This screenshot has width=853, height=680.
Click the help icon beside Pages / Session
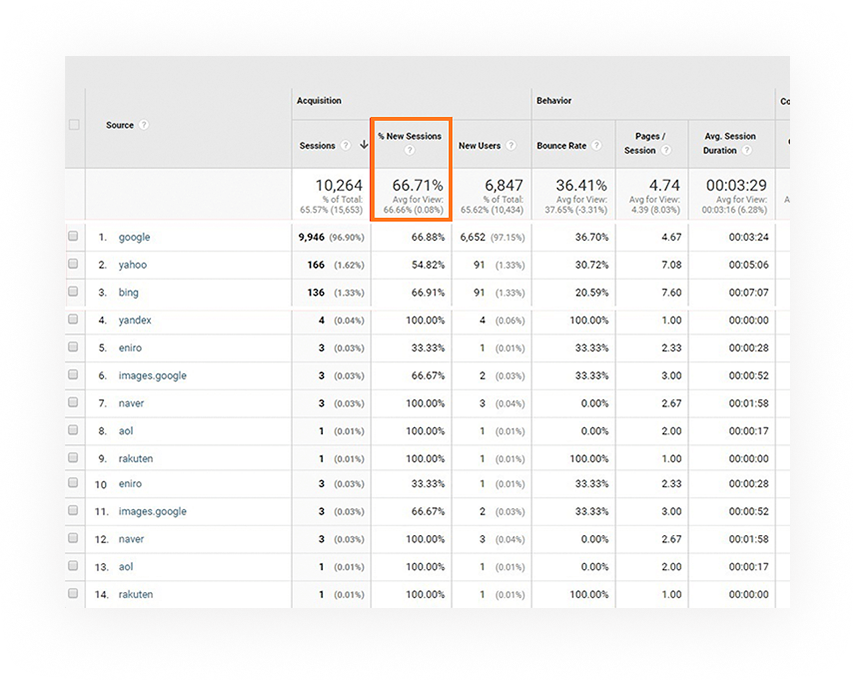coord(666,150)
